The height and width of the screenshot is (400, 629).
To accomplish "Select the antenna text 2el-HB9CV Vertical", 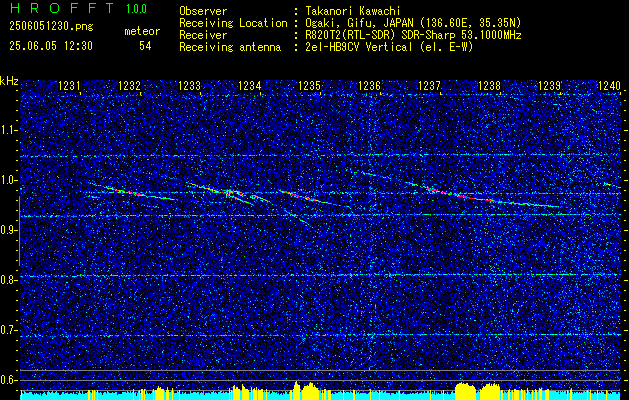I will 359,47.
